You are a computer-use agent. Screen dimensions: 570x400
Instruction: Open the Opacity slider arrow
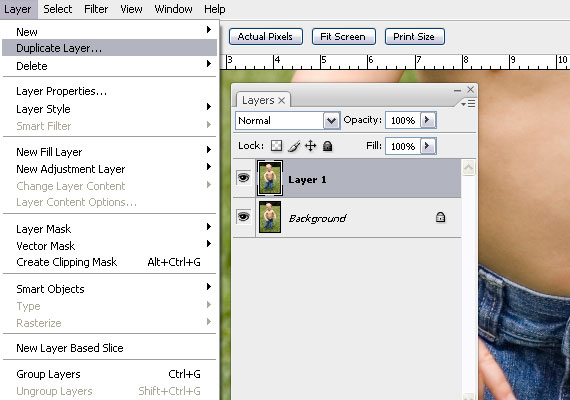point(428,120)
